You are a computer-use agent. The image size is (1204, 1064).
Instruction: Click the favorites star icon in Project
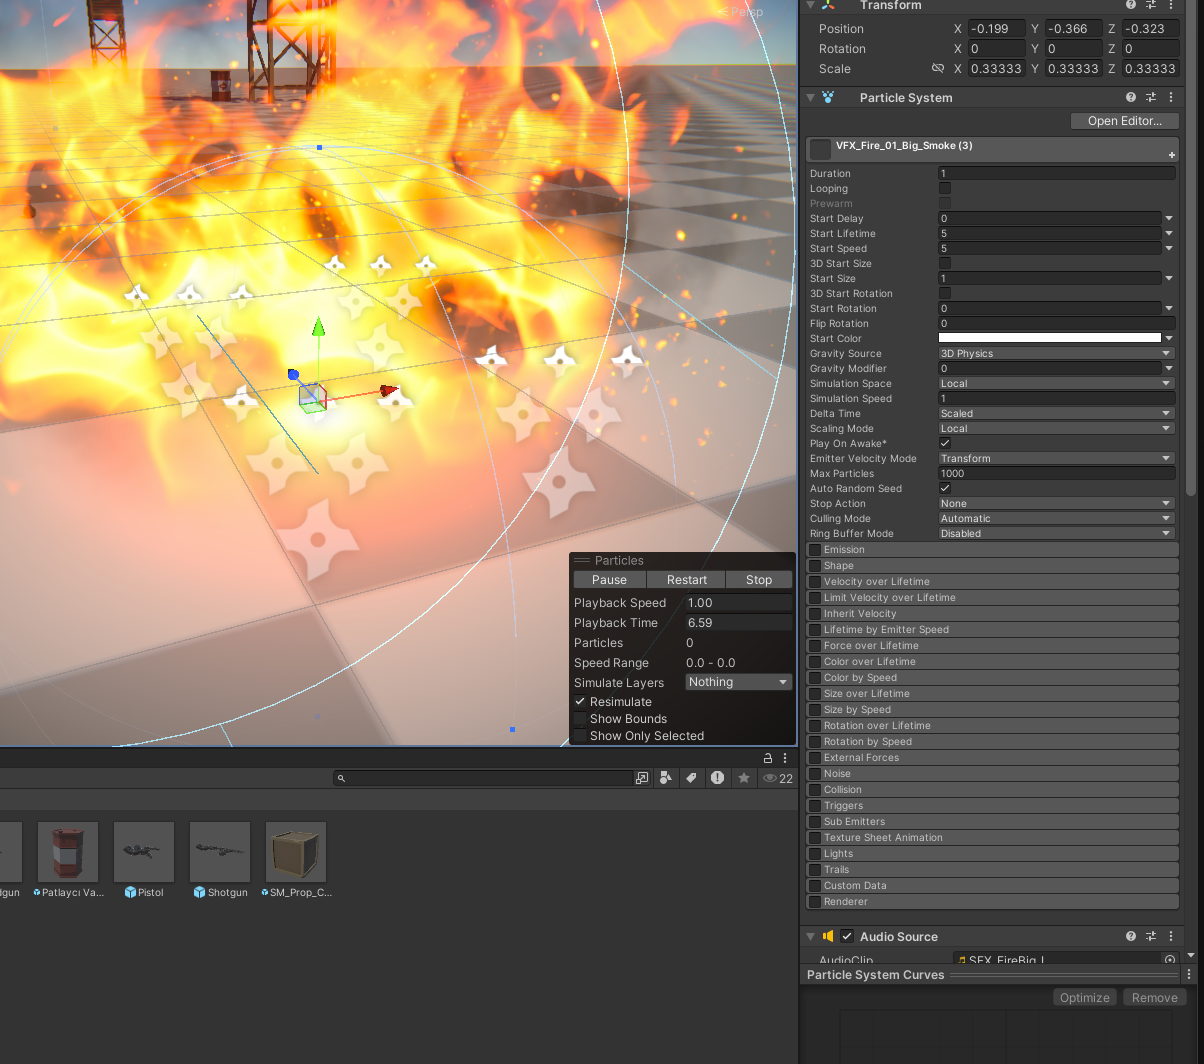pos(743,778)
